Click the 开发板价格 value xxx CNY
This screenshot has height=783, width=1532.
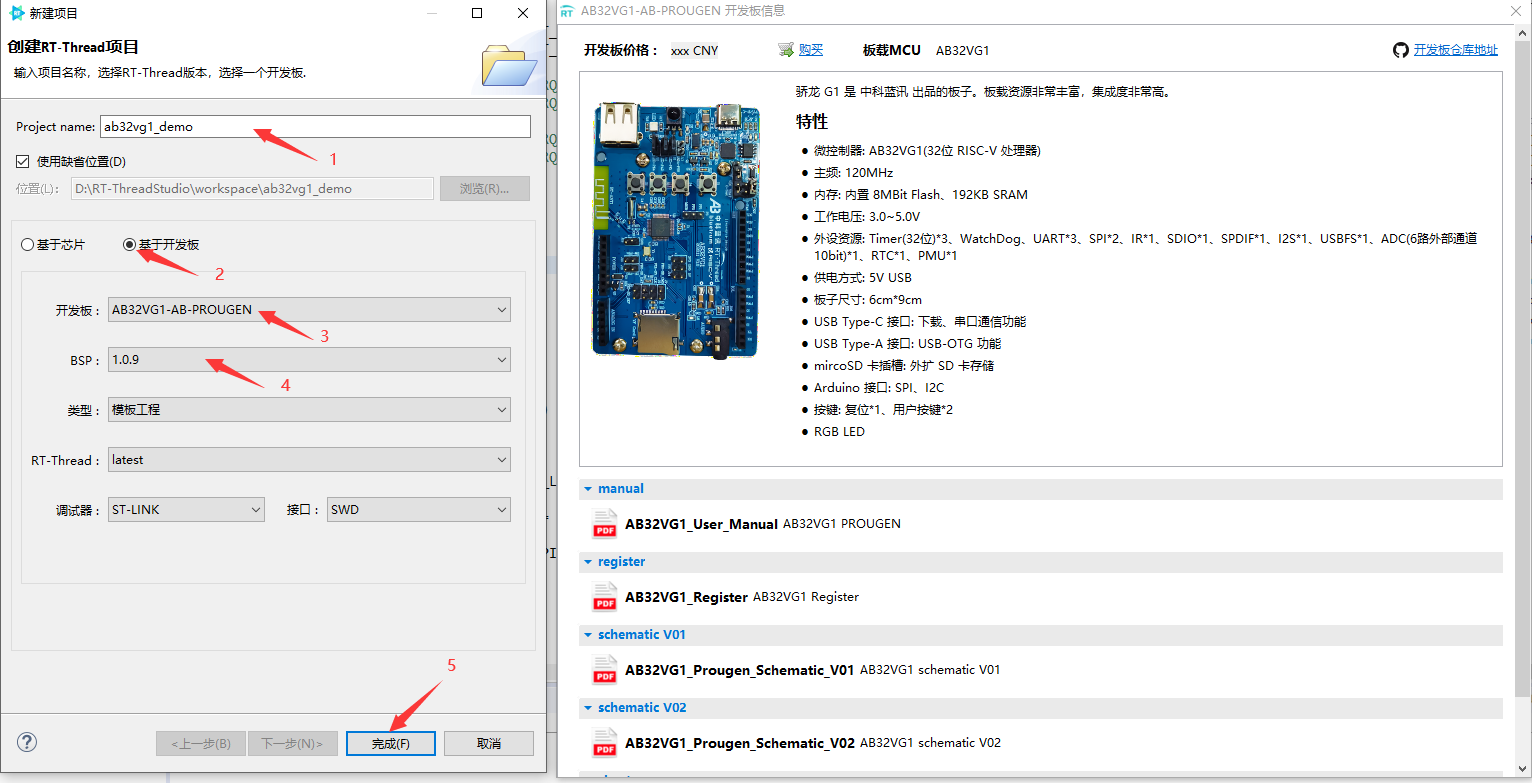tap(694, 50)
